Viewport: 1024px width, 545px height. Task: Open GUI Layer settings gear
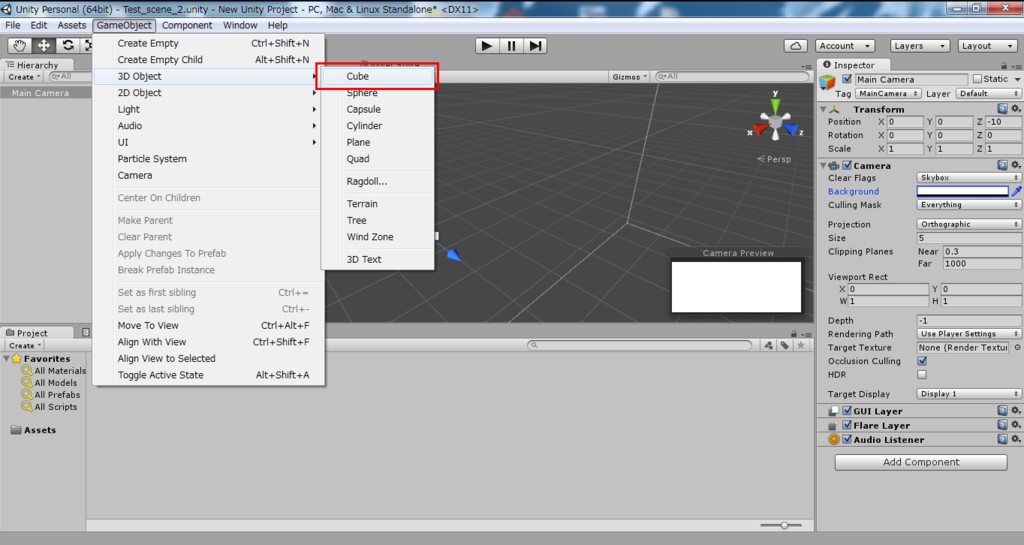tap(1016, 411)
